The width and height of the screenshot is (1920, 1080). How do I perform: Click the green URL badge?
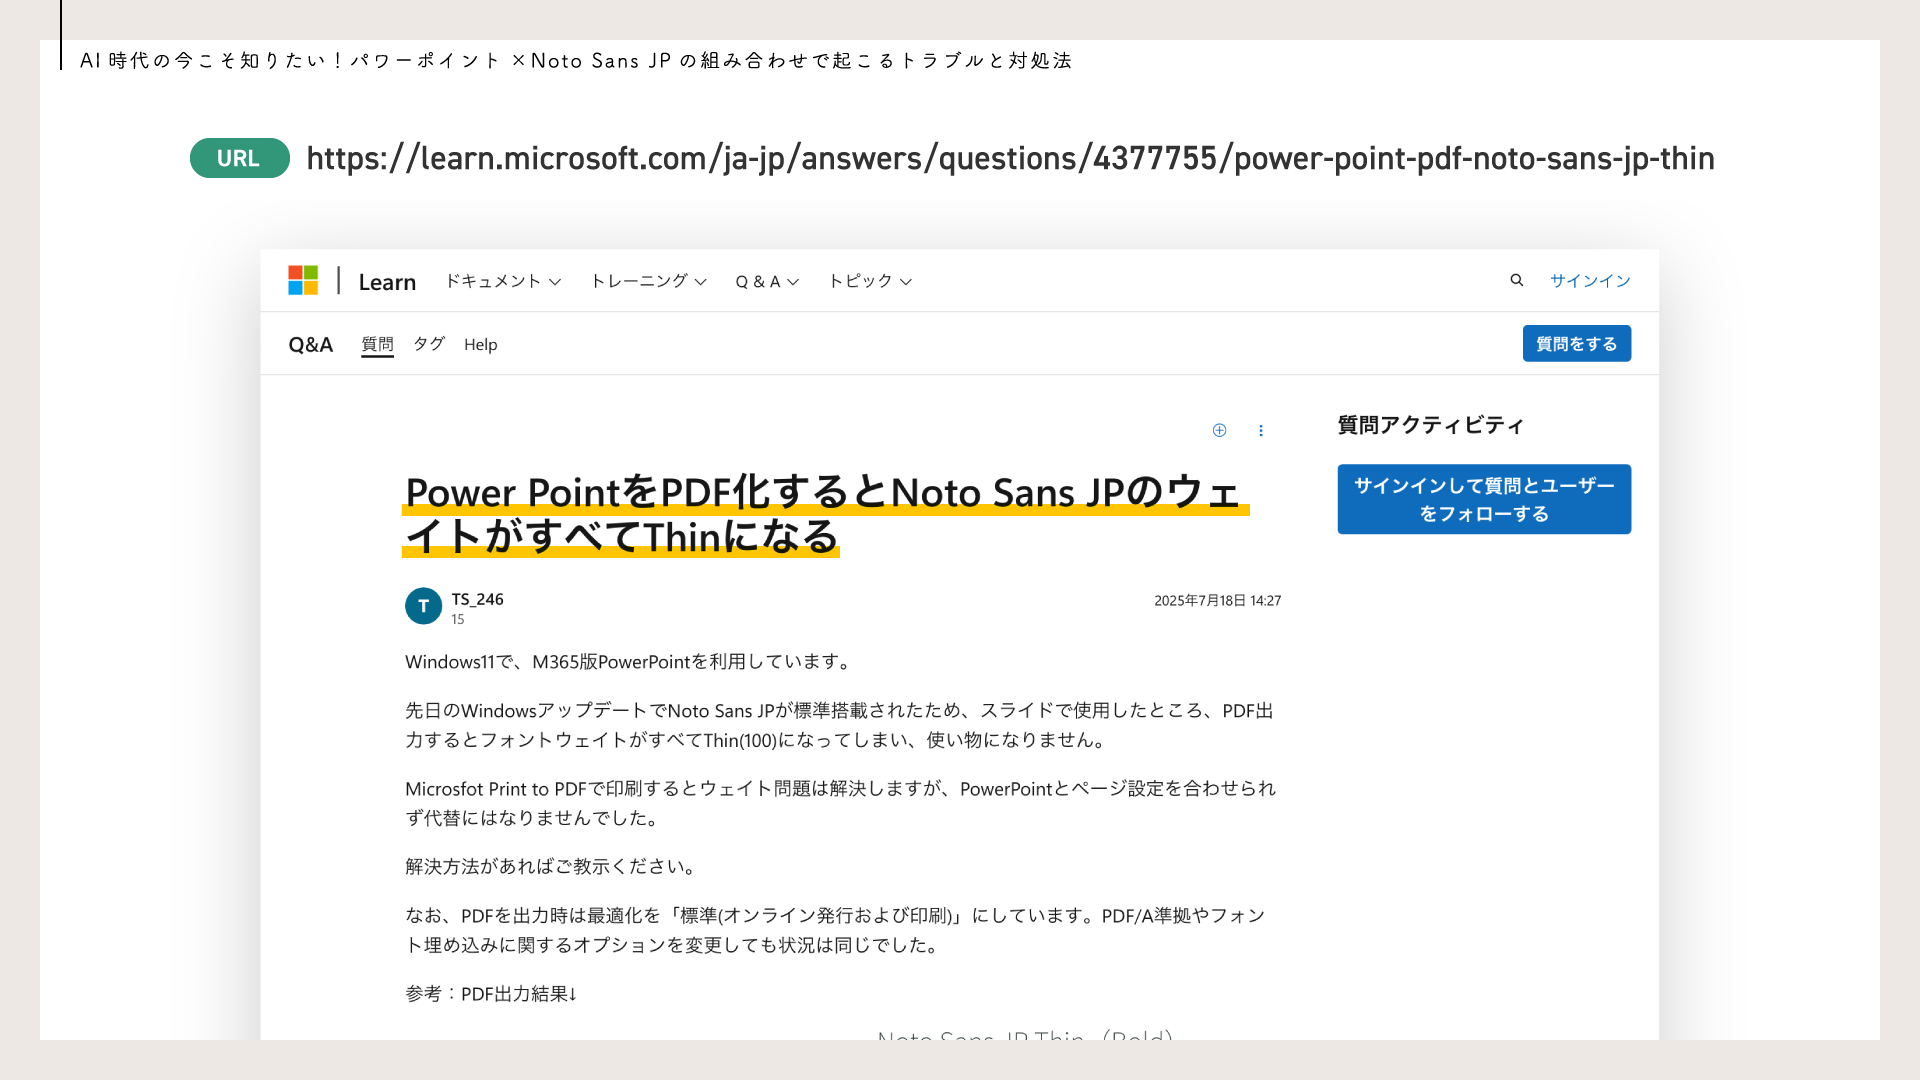click(x=239, y=158)
